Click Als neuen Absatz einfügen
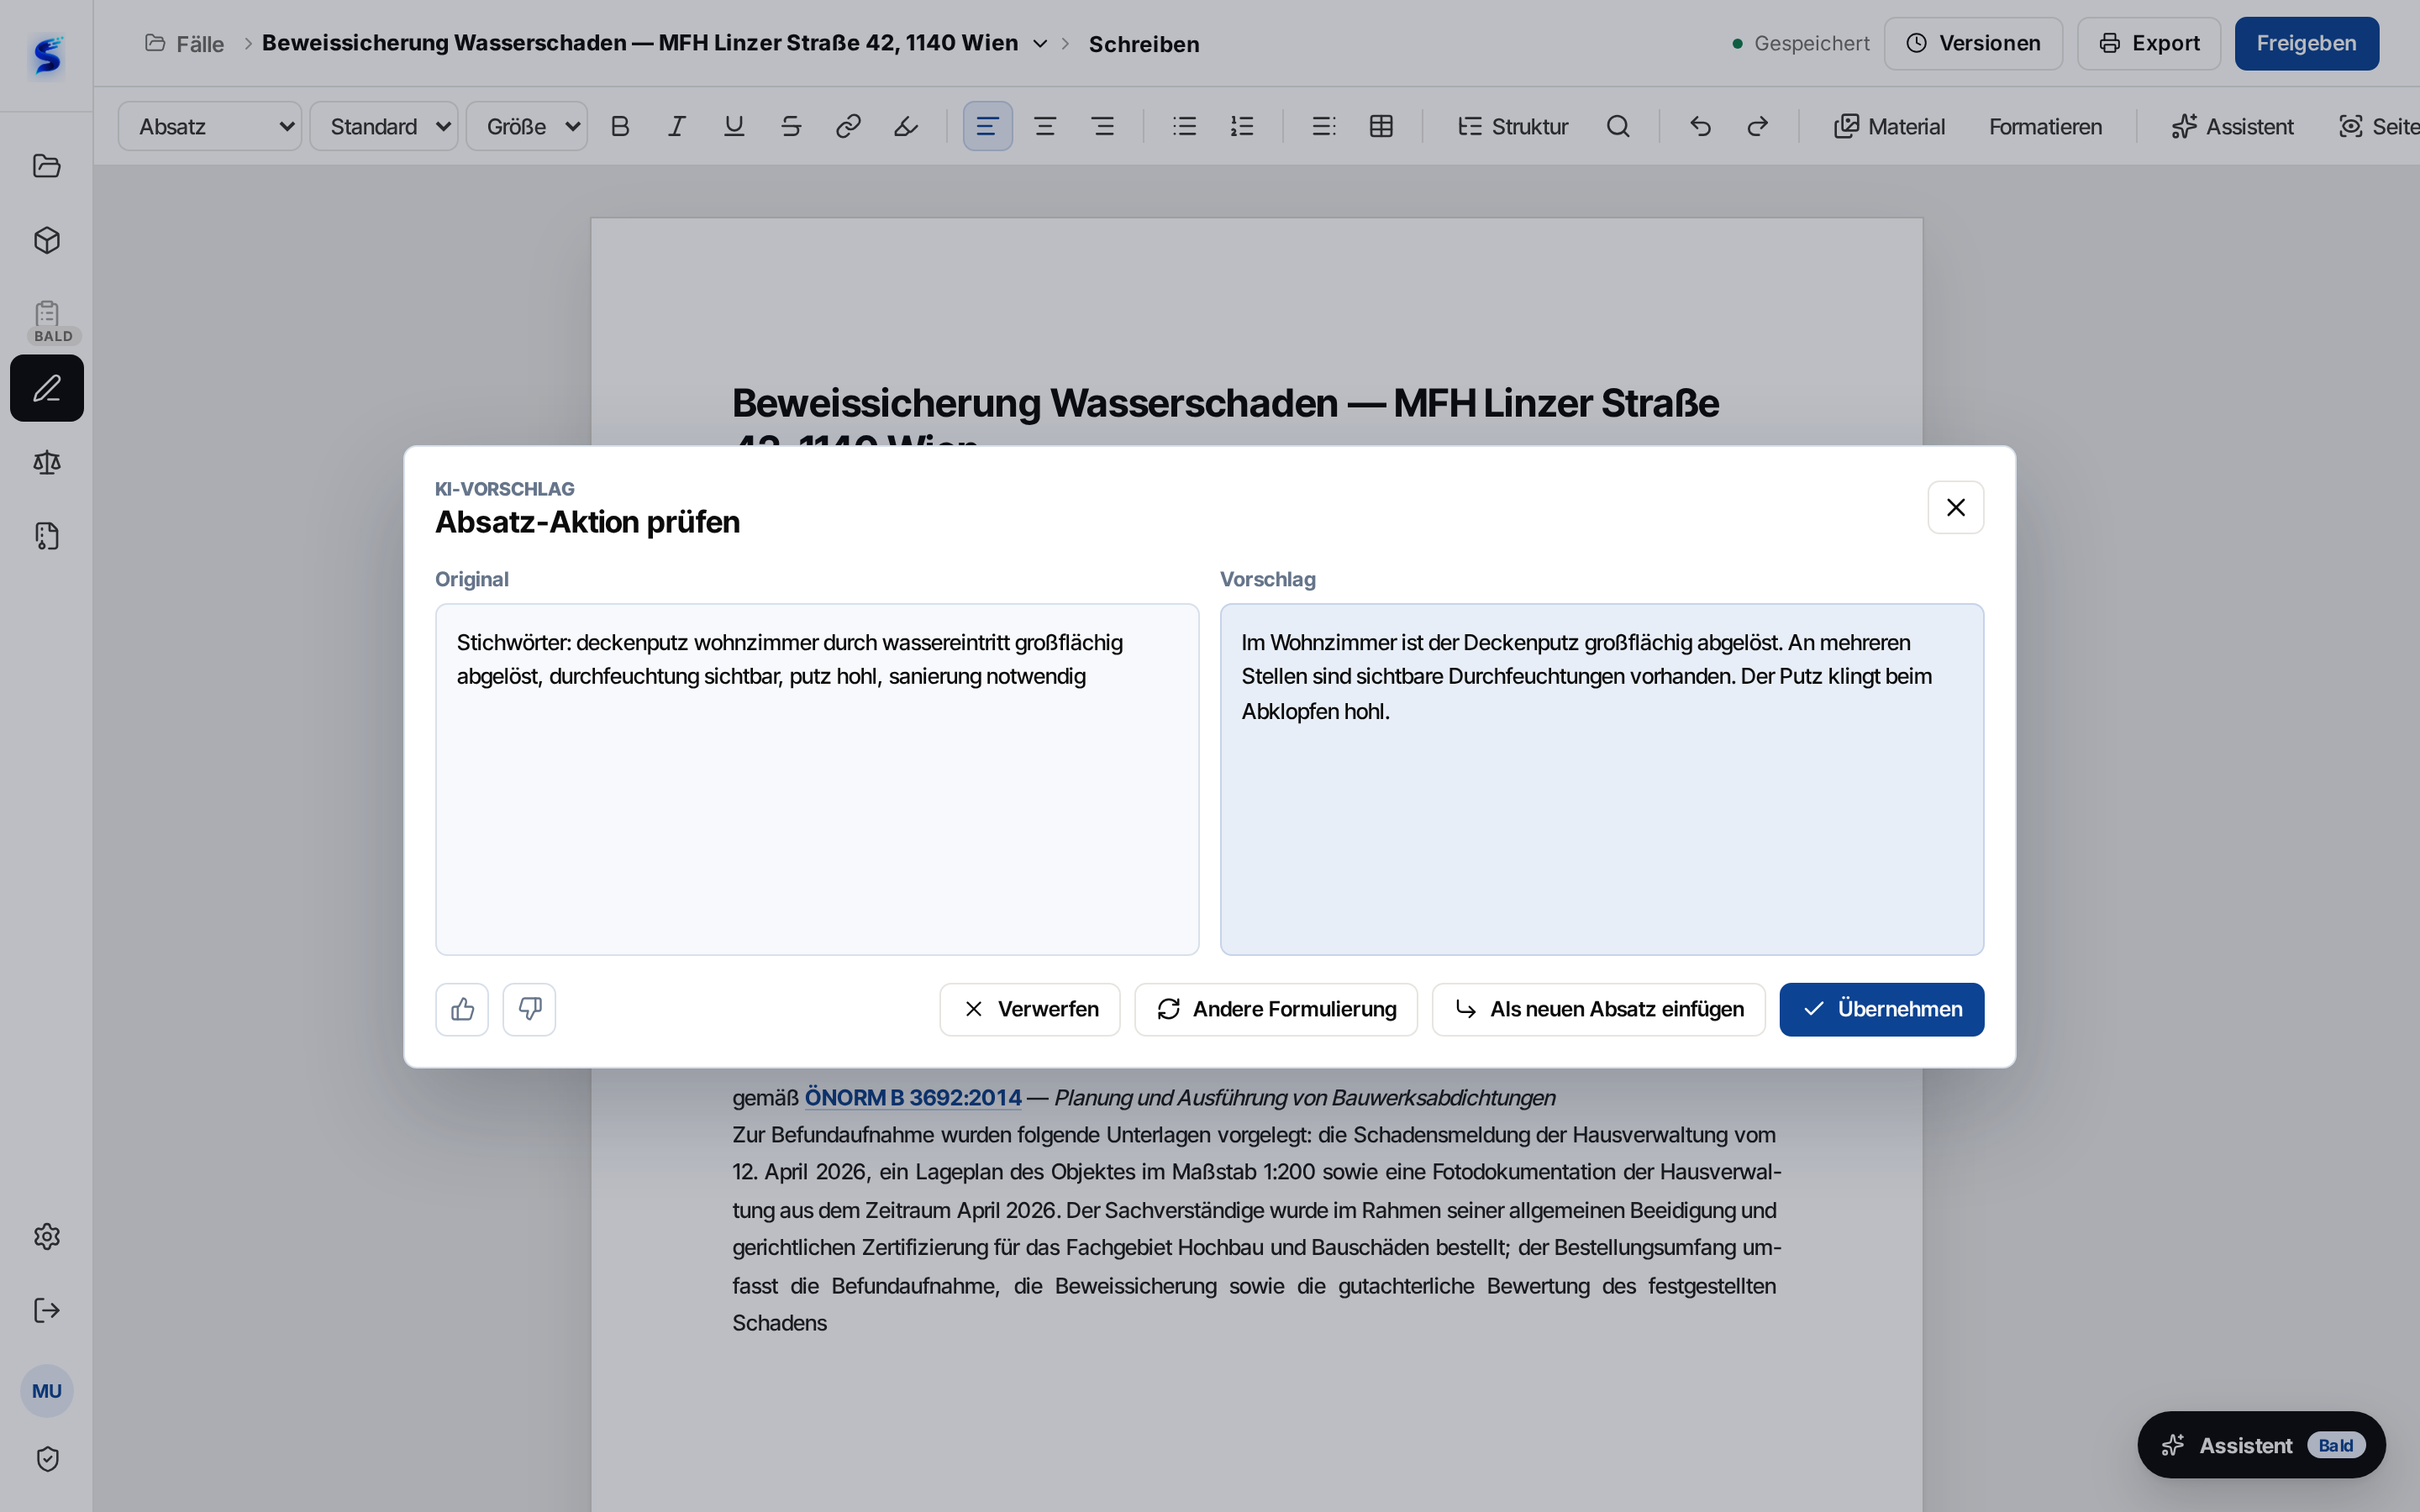Screen dimensions: 2420x1512 click(x=1598, y=1009)
